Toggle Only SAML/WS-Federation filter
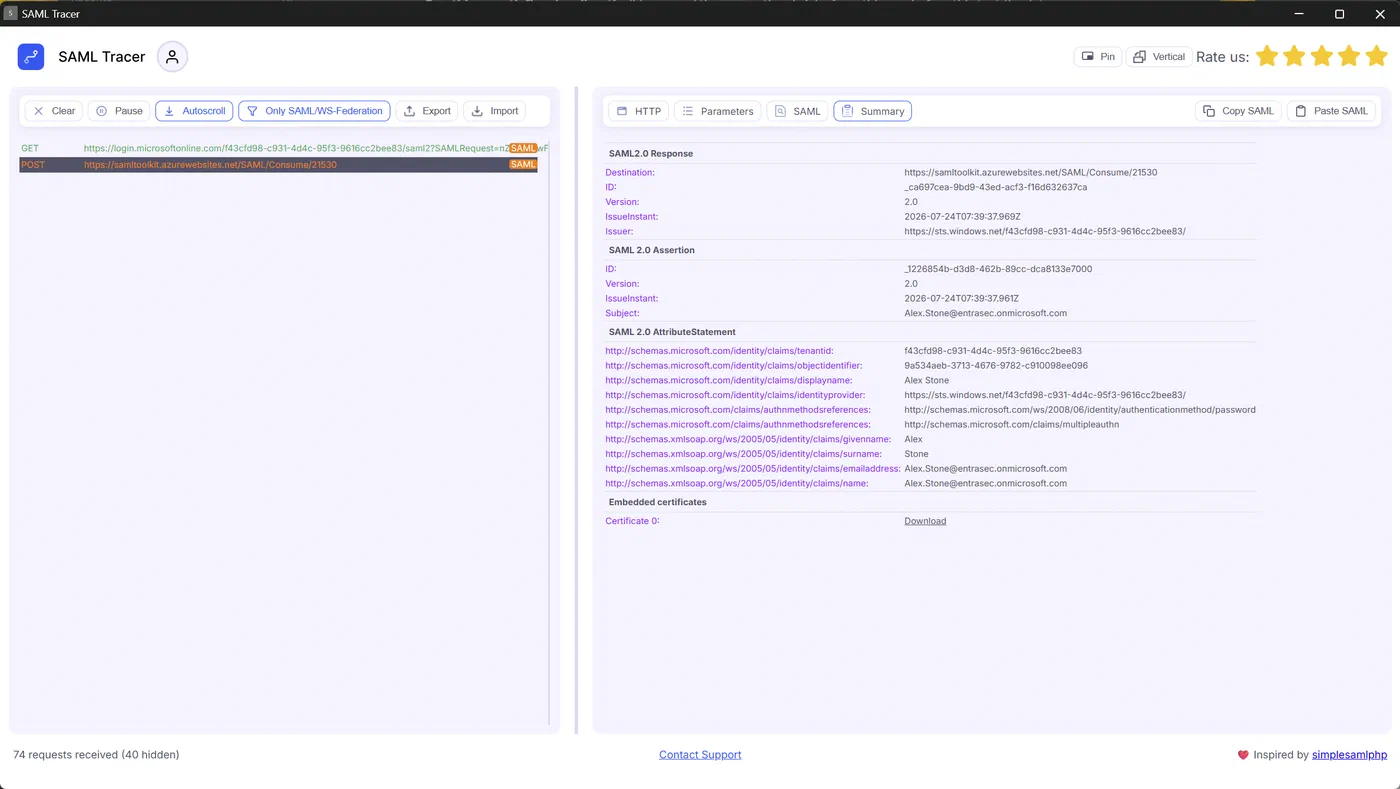1400x789 pixels. [x=314, y=111]
